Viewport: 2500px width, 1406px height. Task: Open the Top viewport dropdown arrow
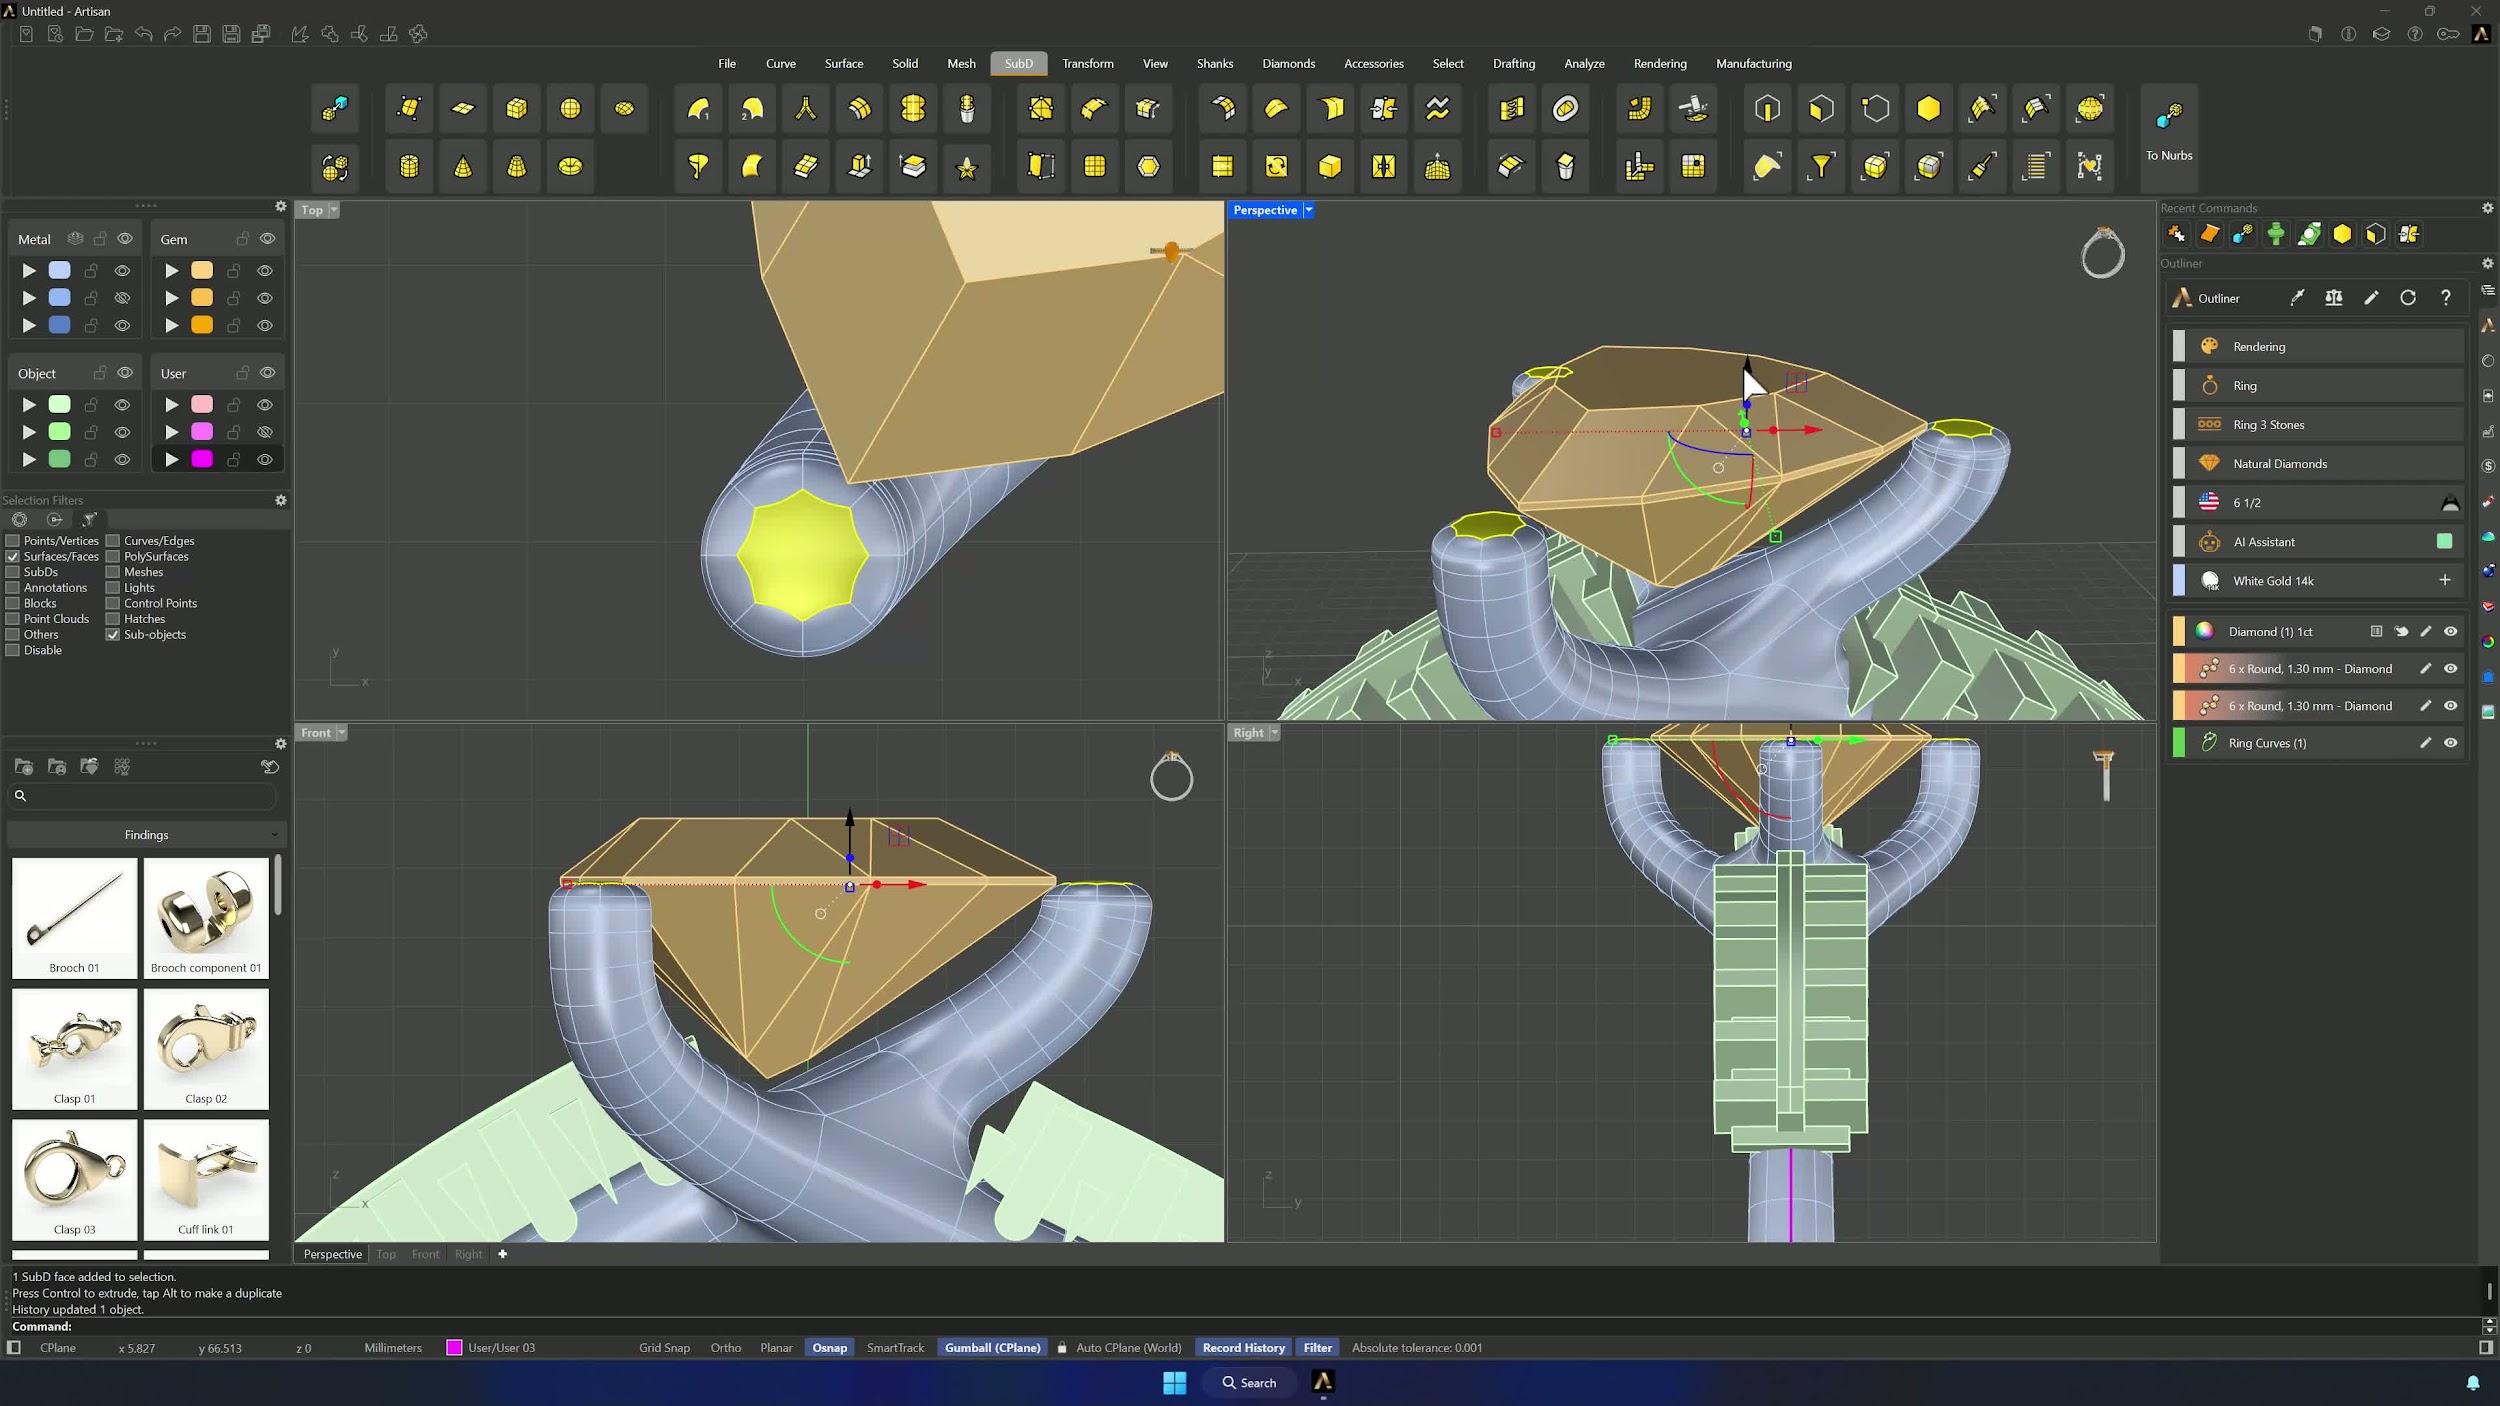pos(334,210)
